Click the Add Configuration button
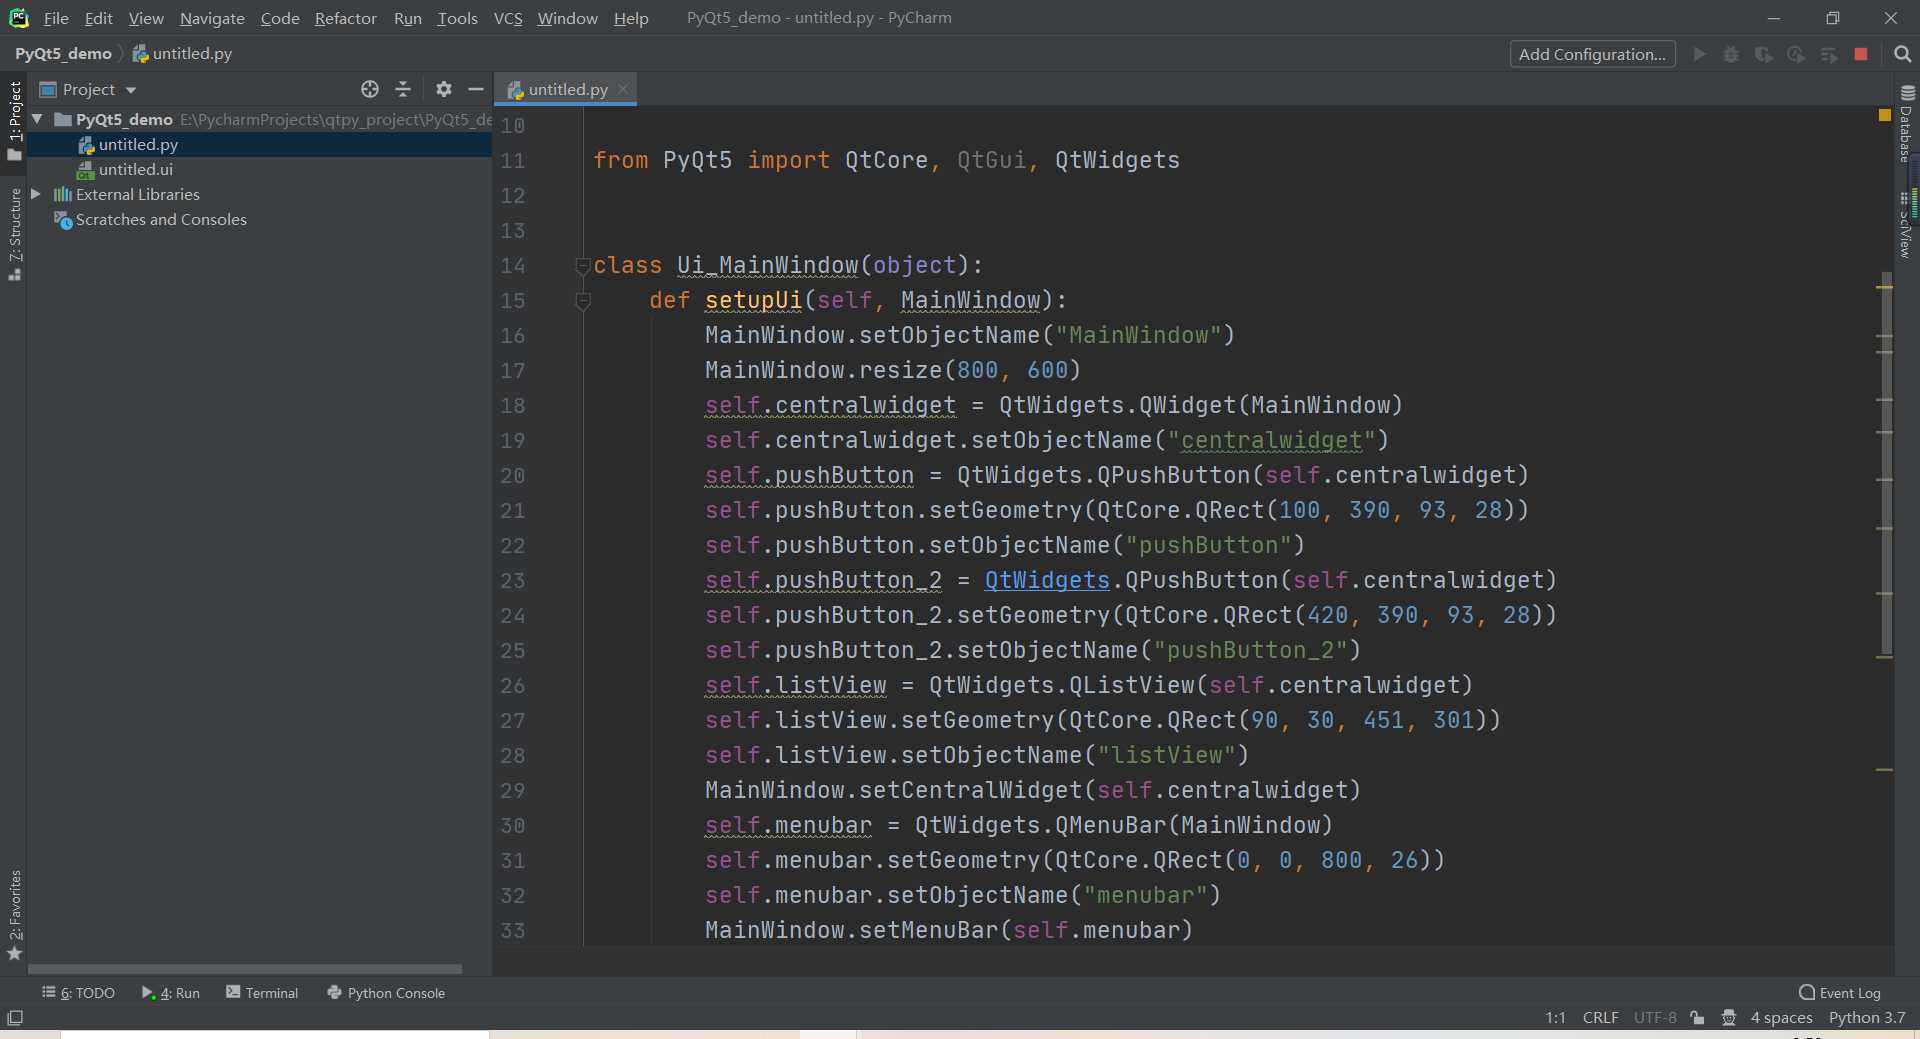Viewport: 1920px width, 1039px height. (x=1592, y=54)
